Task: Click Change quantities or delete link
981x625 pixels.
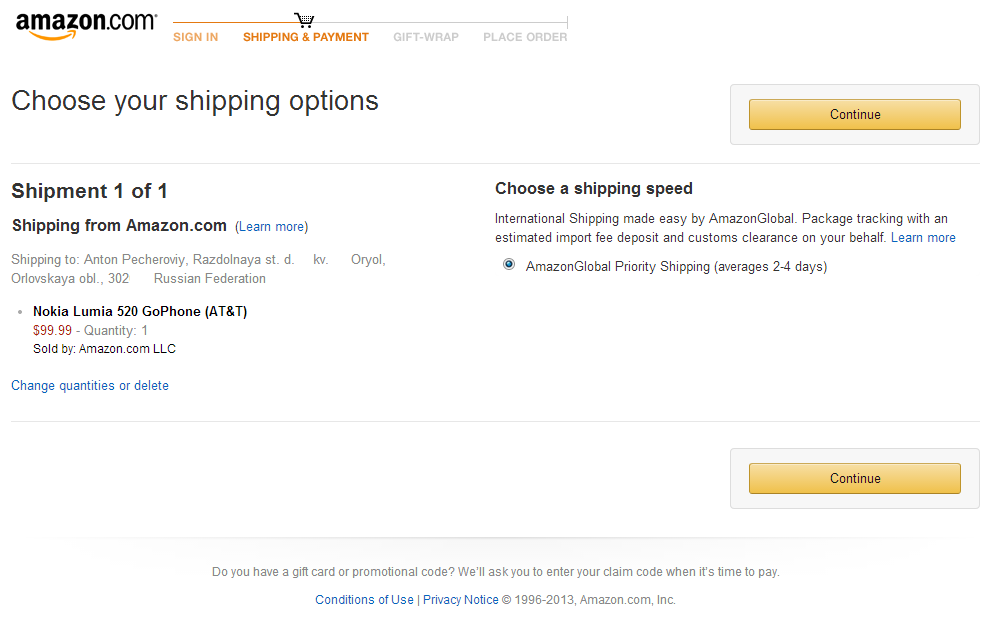Action: (90, 385)
